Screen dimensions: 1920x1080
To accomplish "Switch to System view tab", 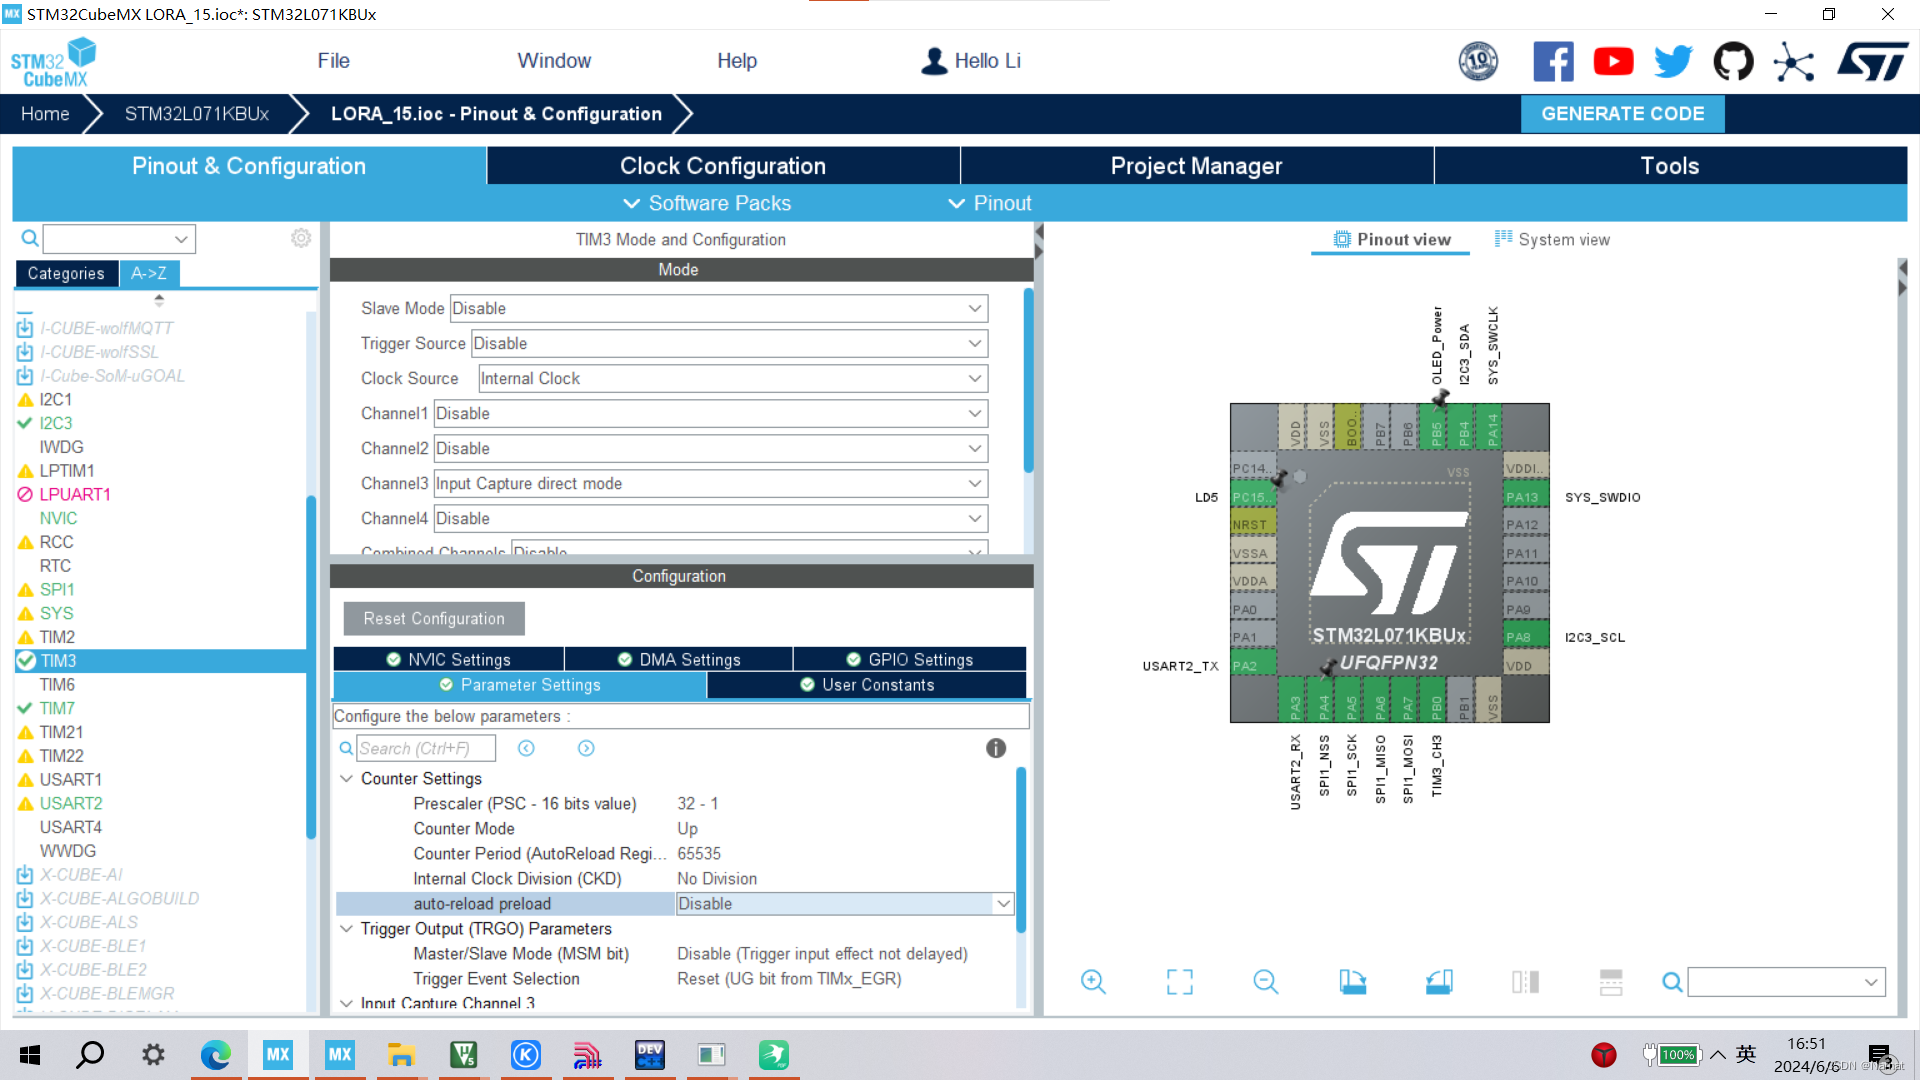I will pyautogui.click(x=1552, y=240).
